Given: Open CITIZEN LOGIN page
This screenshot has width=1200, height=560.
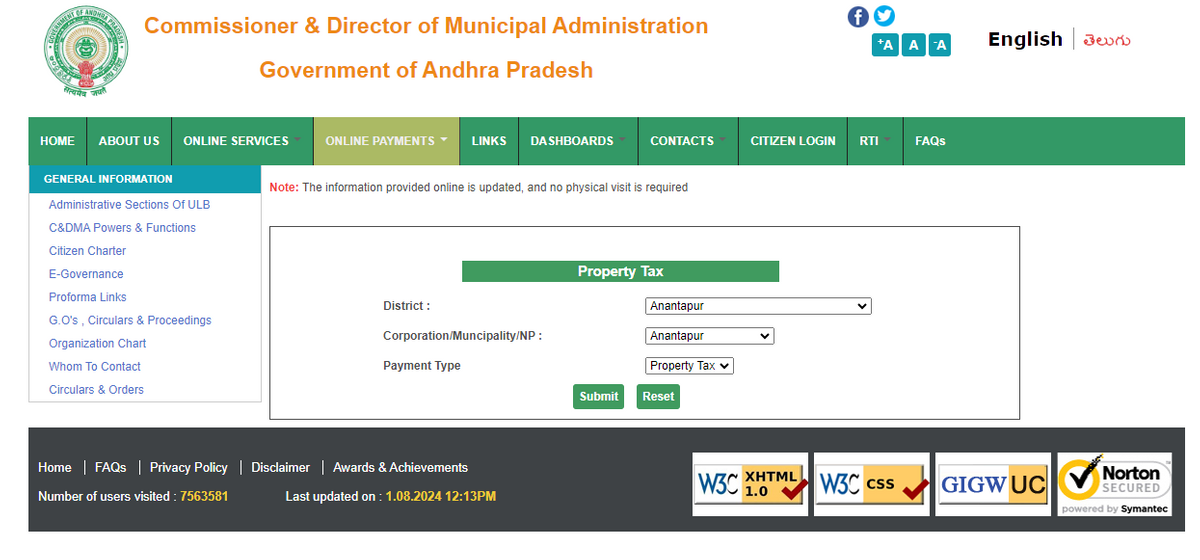Looking at the screenshot, I should click(x=793, y=141).
